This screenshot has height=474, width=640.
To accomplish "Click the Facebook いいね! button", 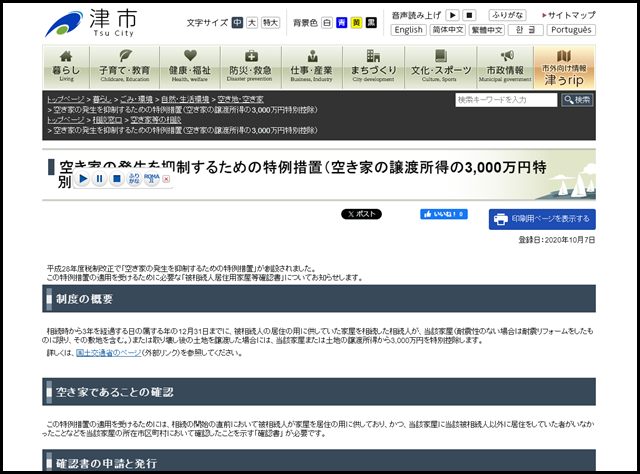I will pos(444,214).
